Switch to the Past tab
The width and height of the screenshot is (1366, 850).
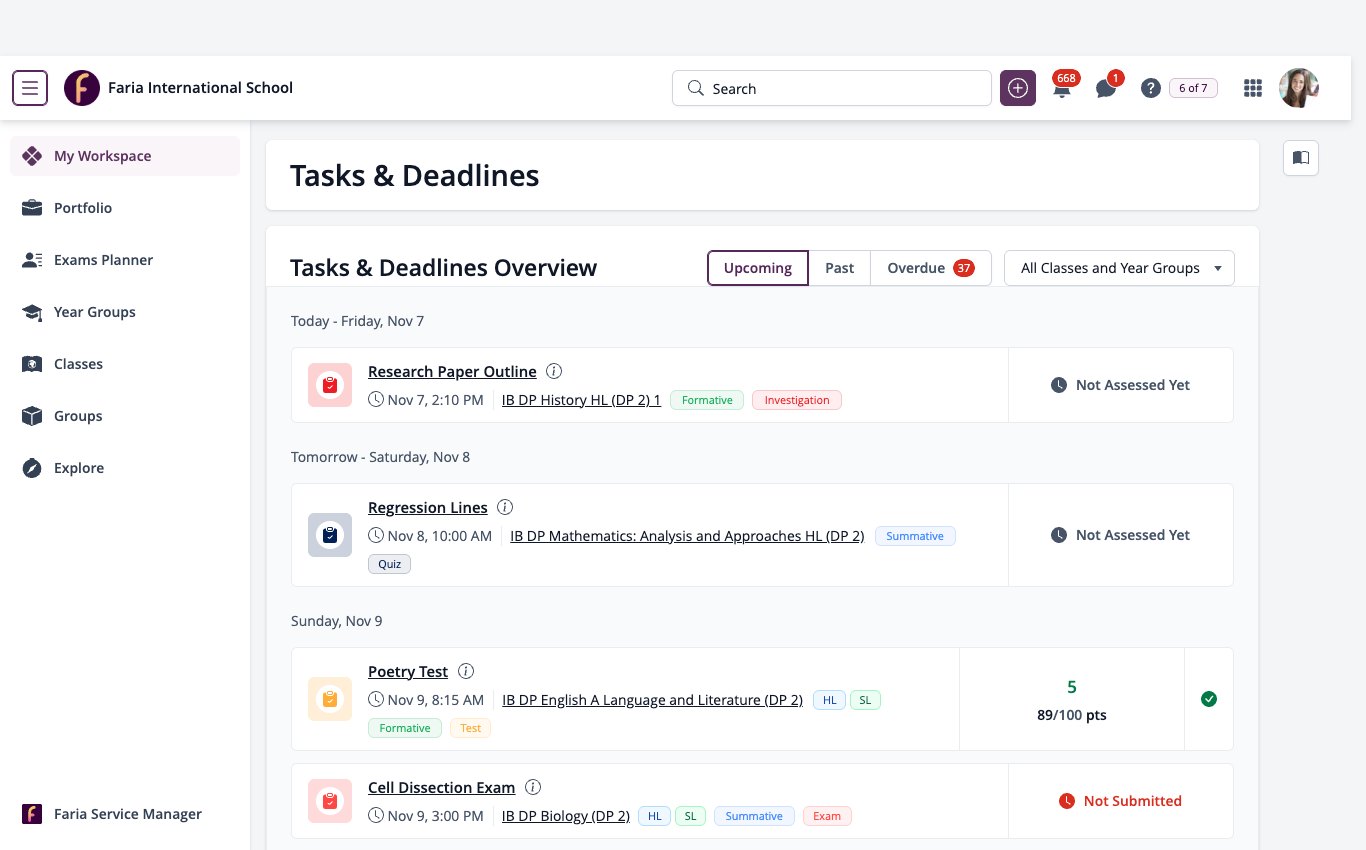click(x=840, y=268)
